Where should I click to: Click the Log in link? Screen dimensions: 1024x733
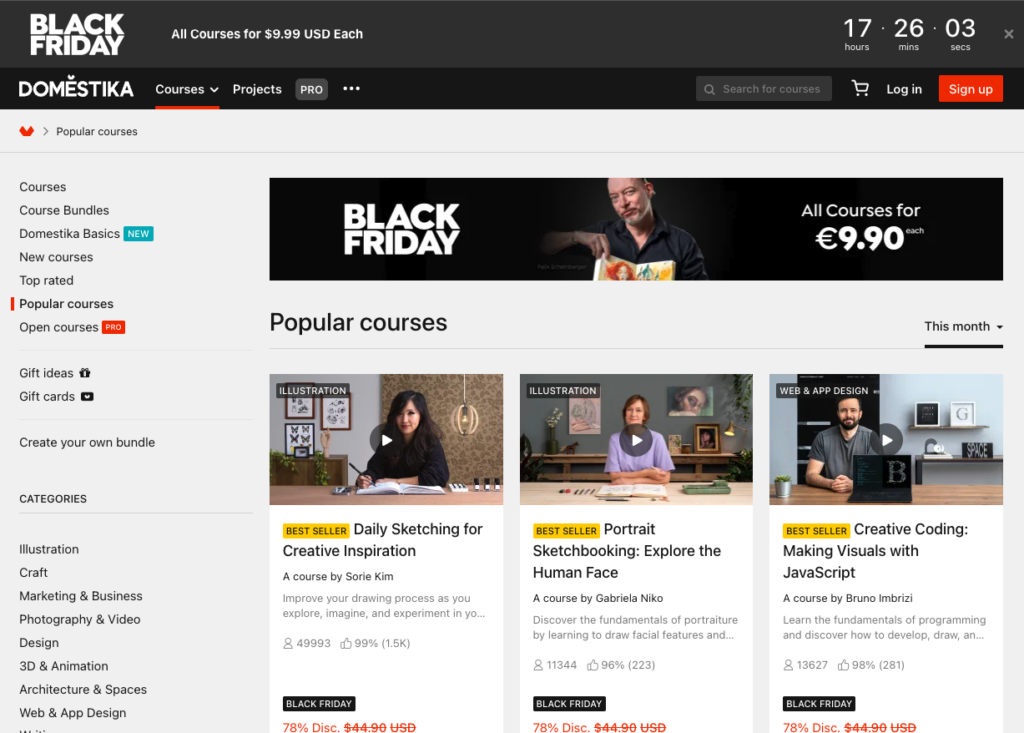coord(904,90)
